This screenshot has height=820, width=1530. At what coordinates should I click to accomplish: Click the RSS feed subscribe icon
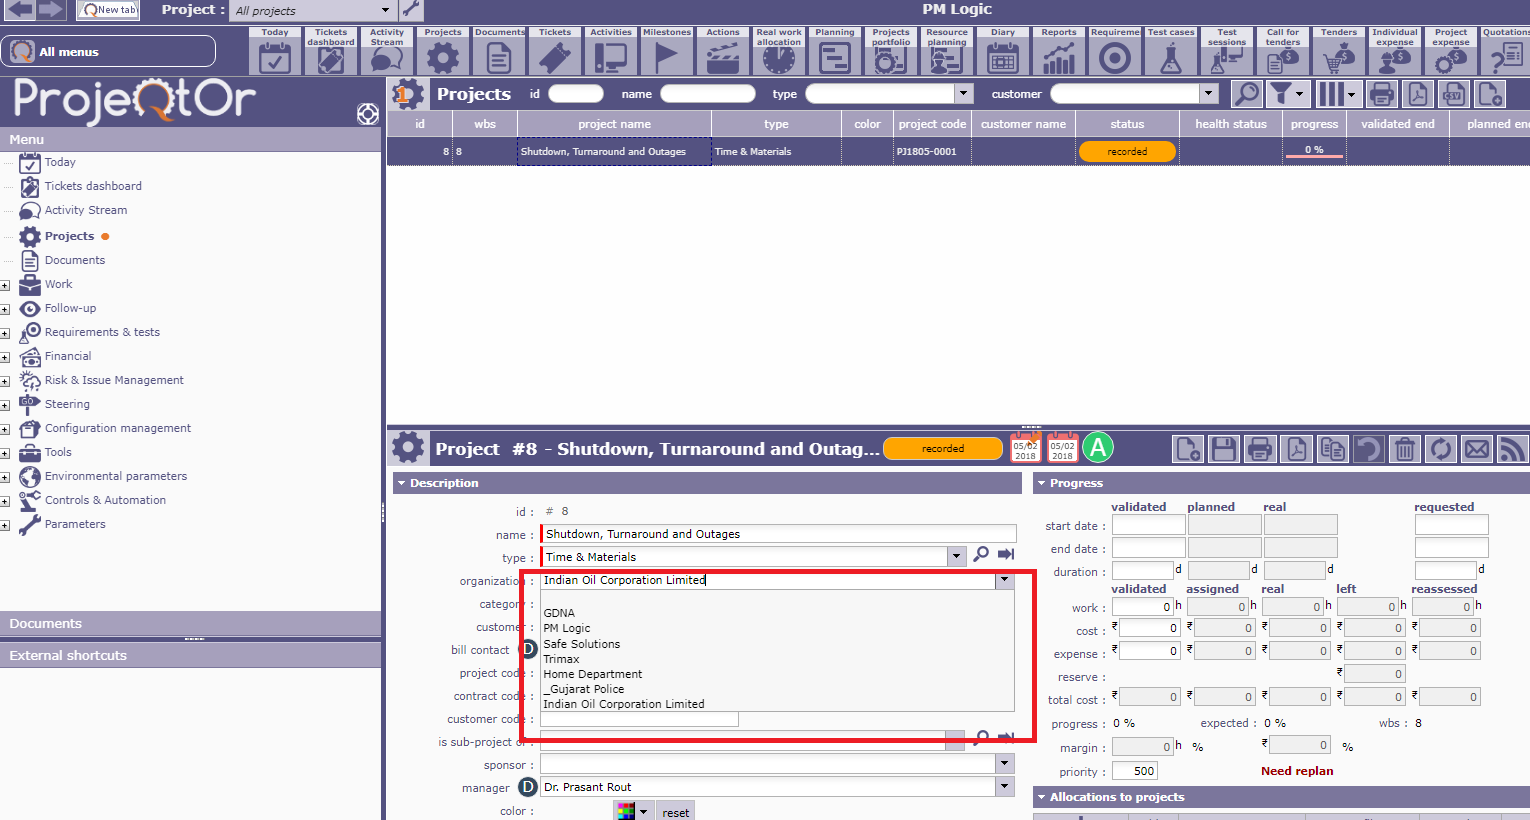[x=1512, y=449]
